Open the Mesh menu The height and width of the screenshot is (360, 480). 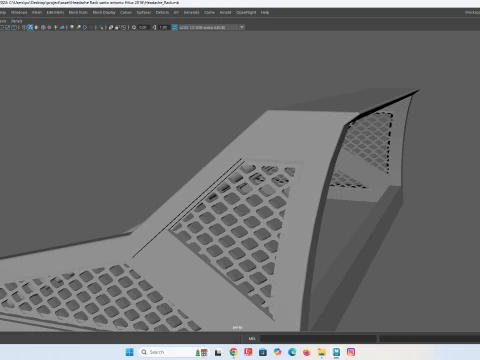point(37,12)
